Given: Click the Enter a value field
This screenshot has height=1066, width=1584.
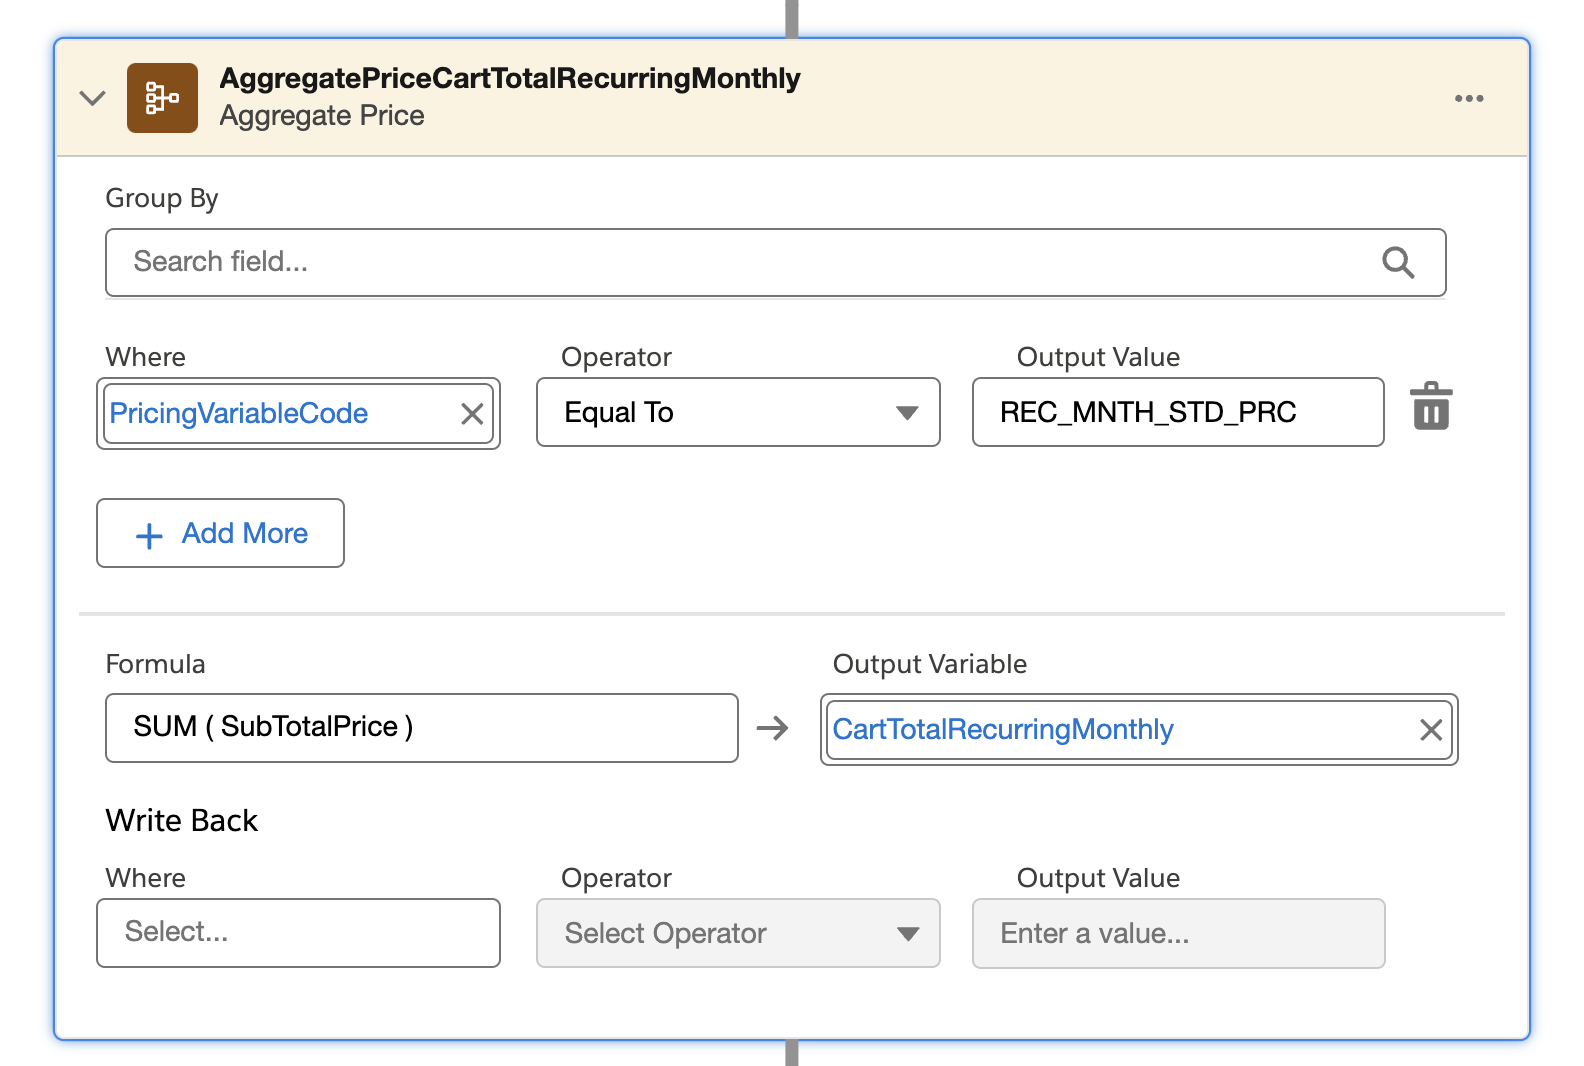Looking at the screenshot, I should click(1178, 933).
